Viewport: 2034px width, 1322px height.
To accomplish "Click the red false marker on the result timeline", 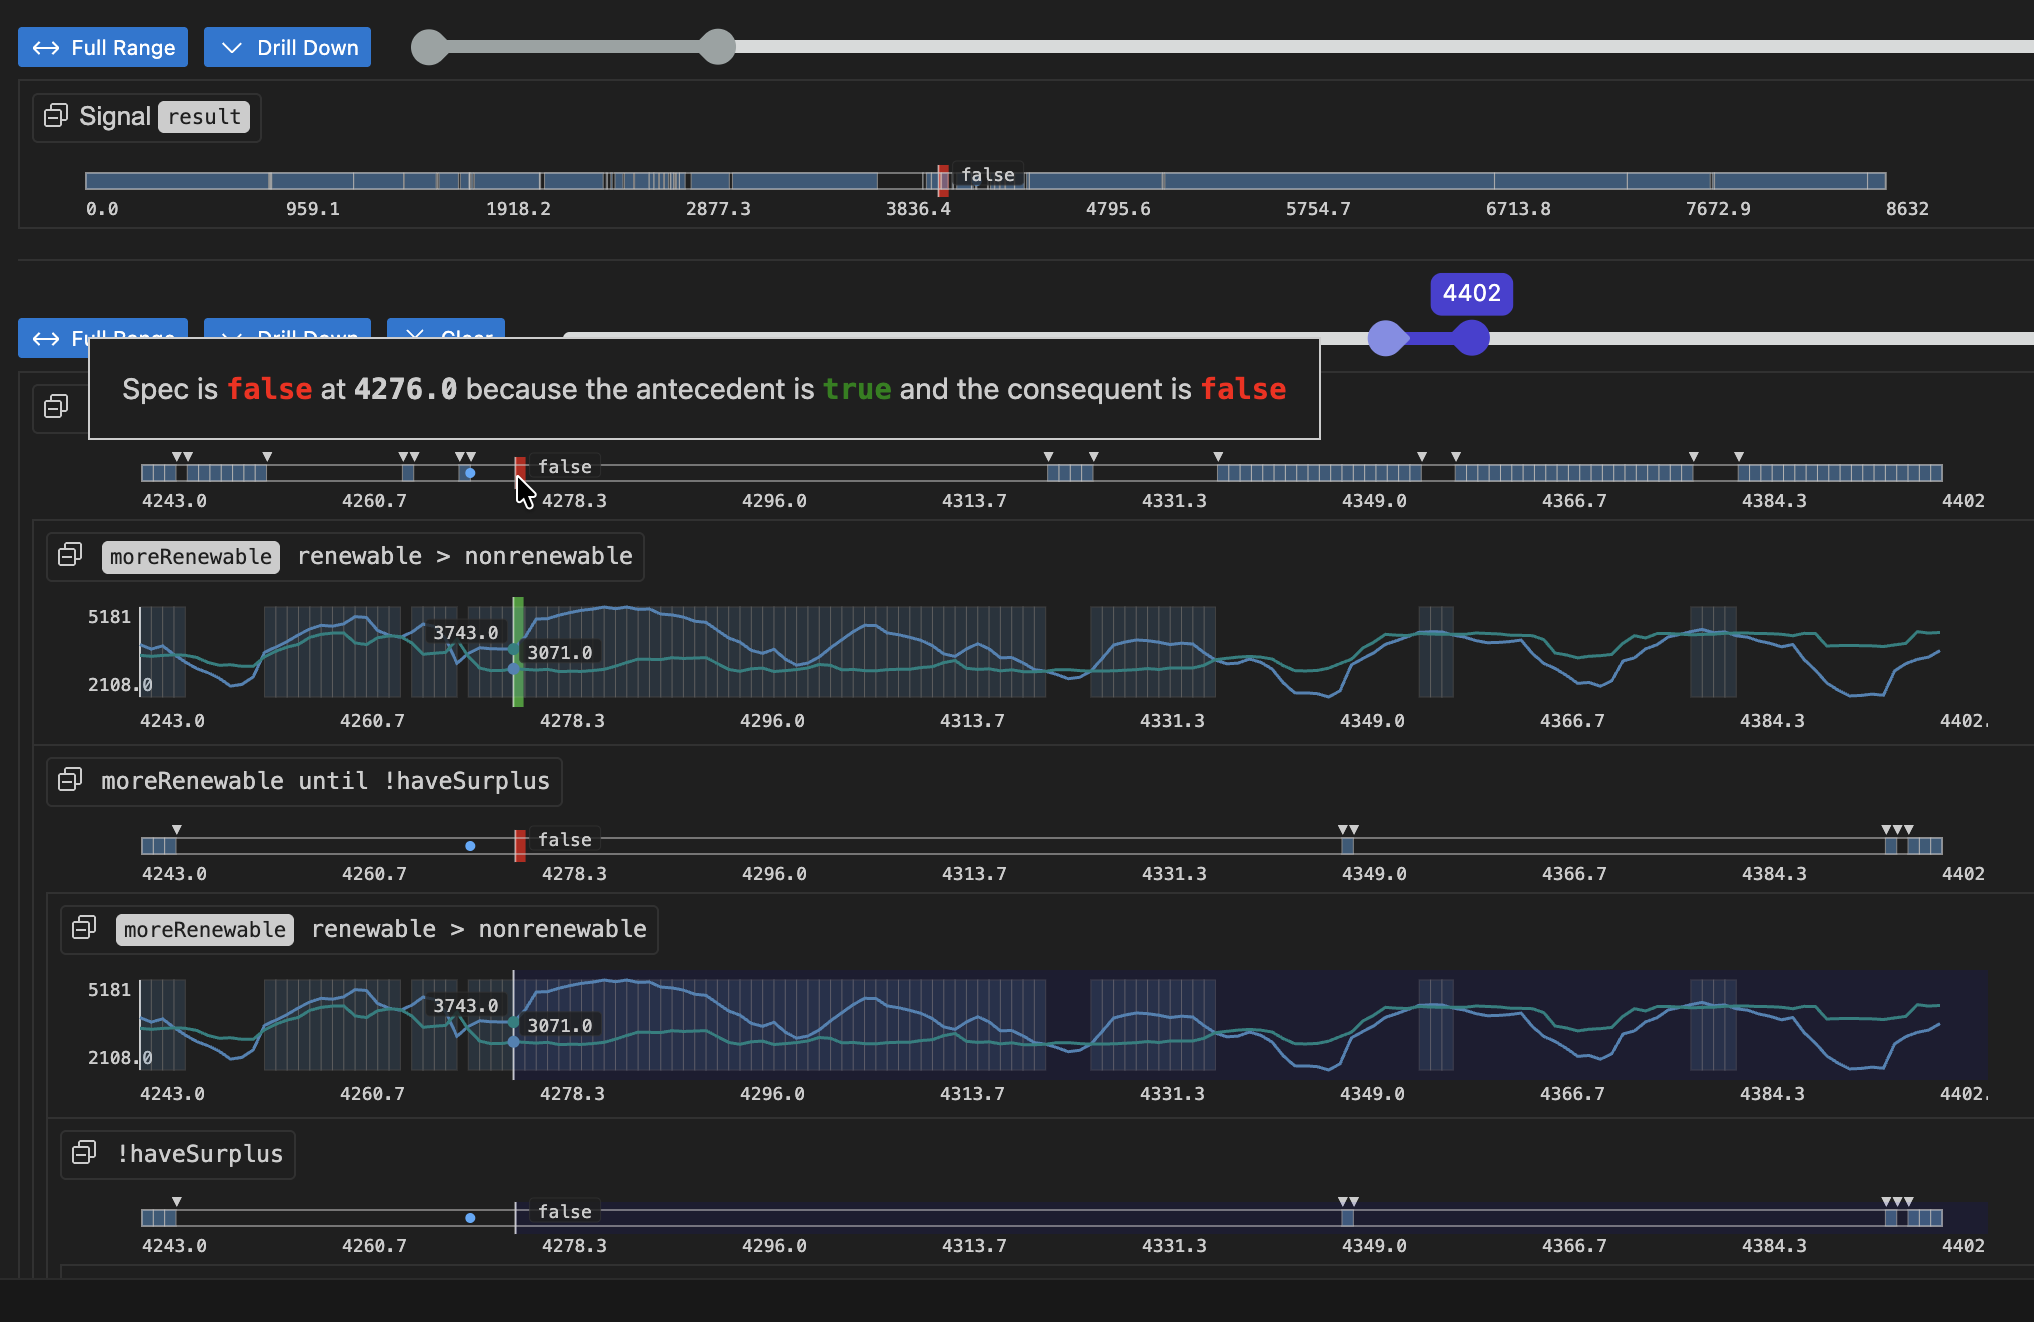I will point(941,181).
